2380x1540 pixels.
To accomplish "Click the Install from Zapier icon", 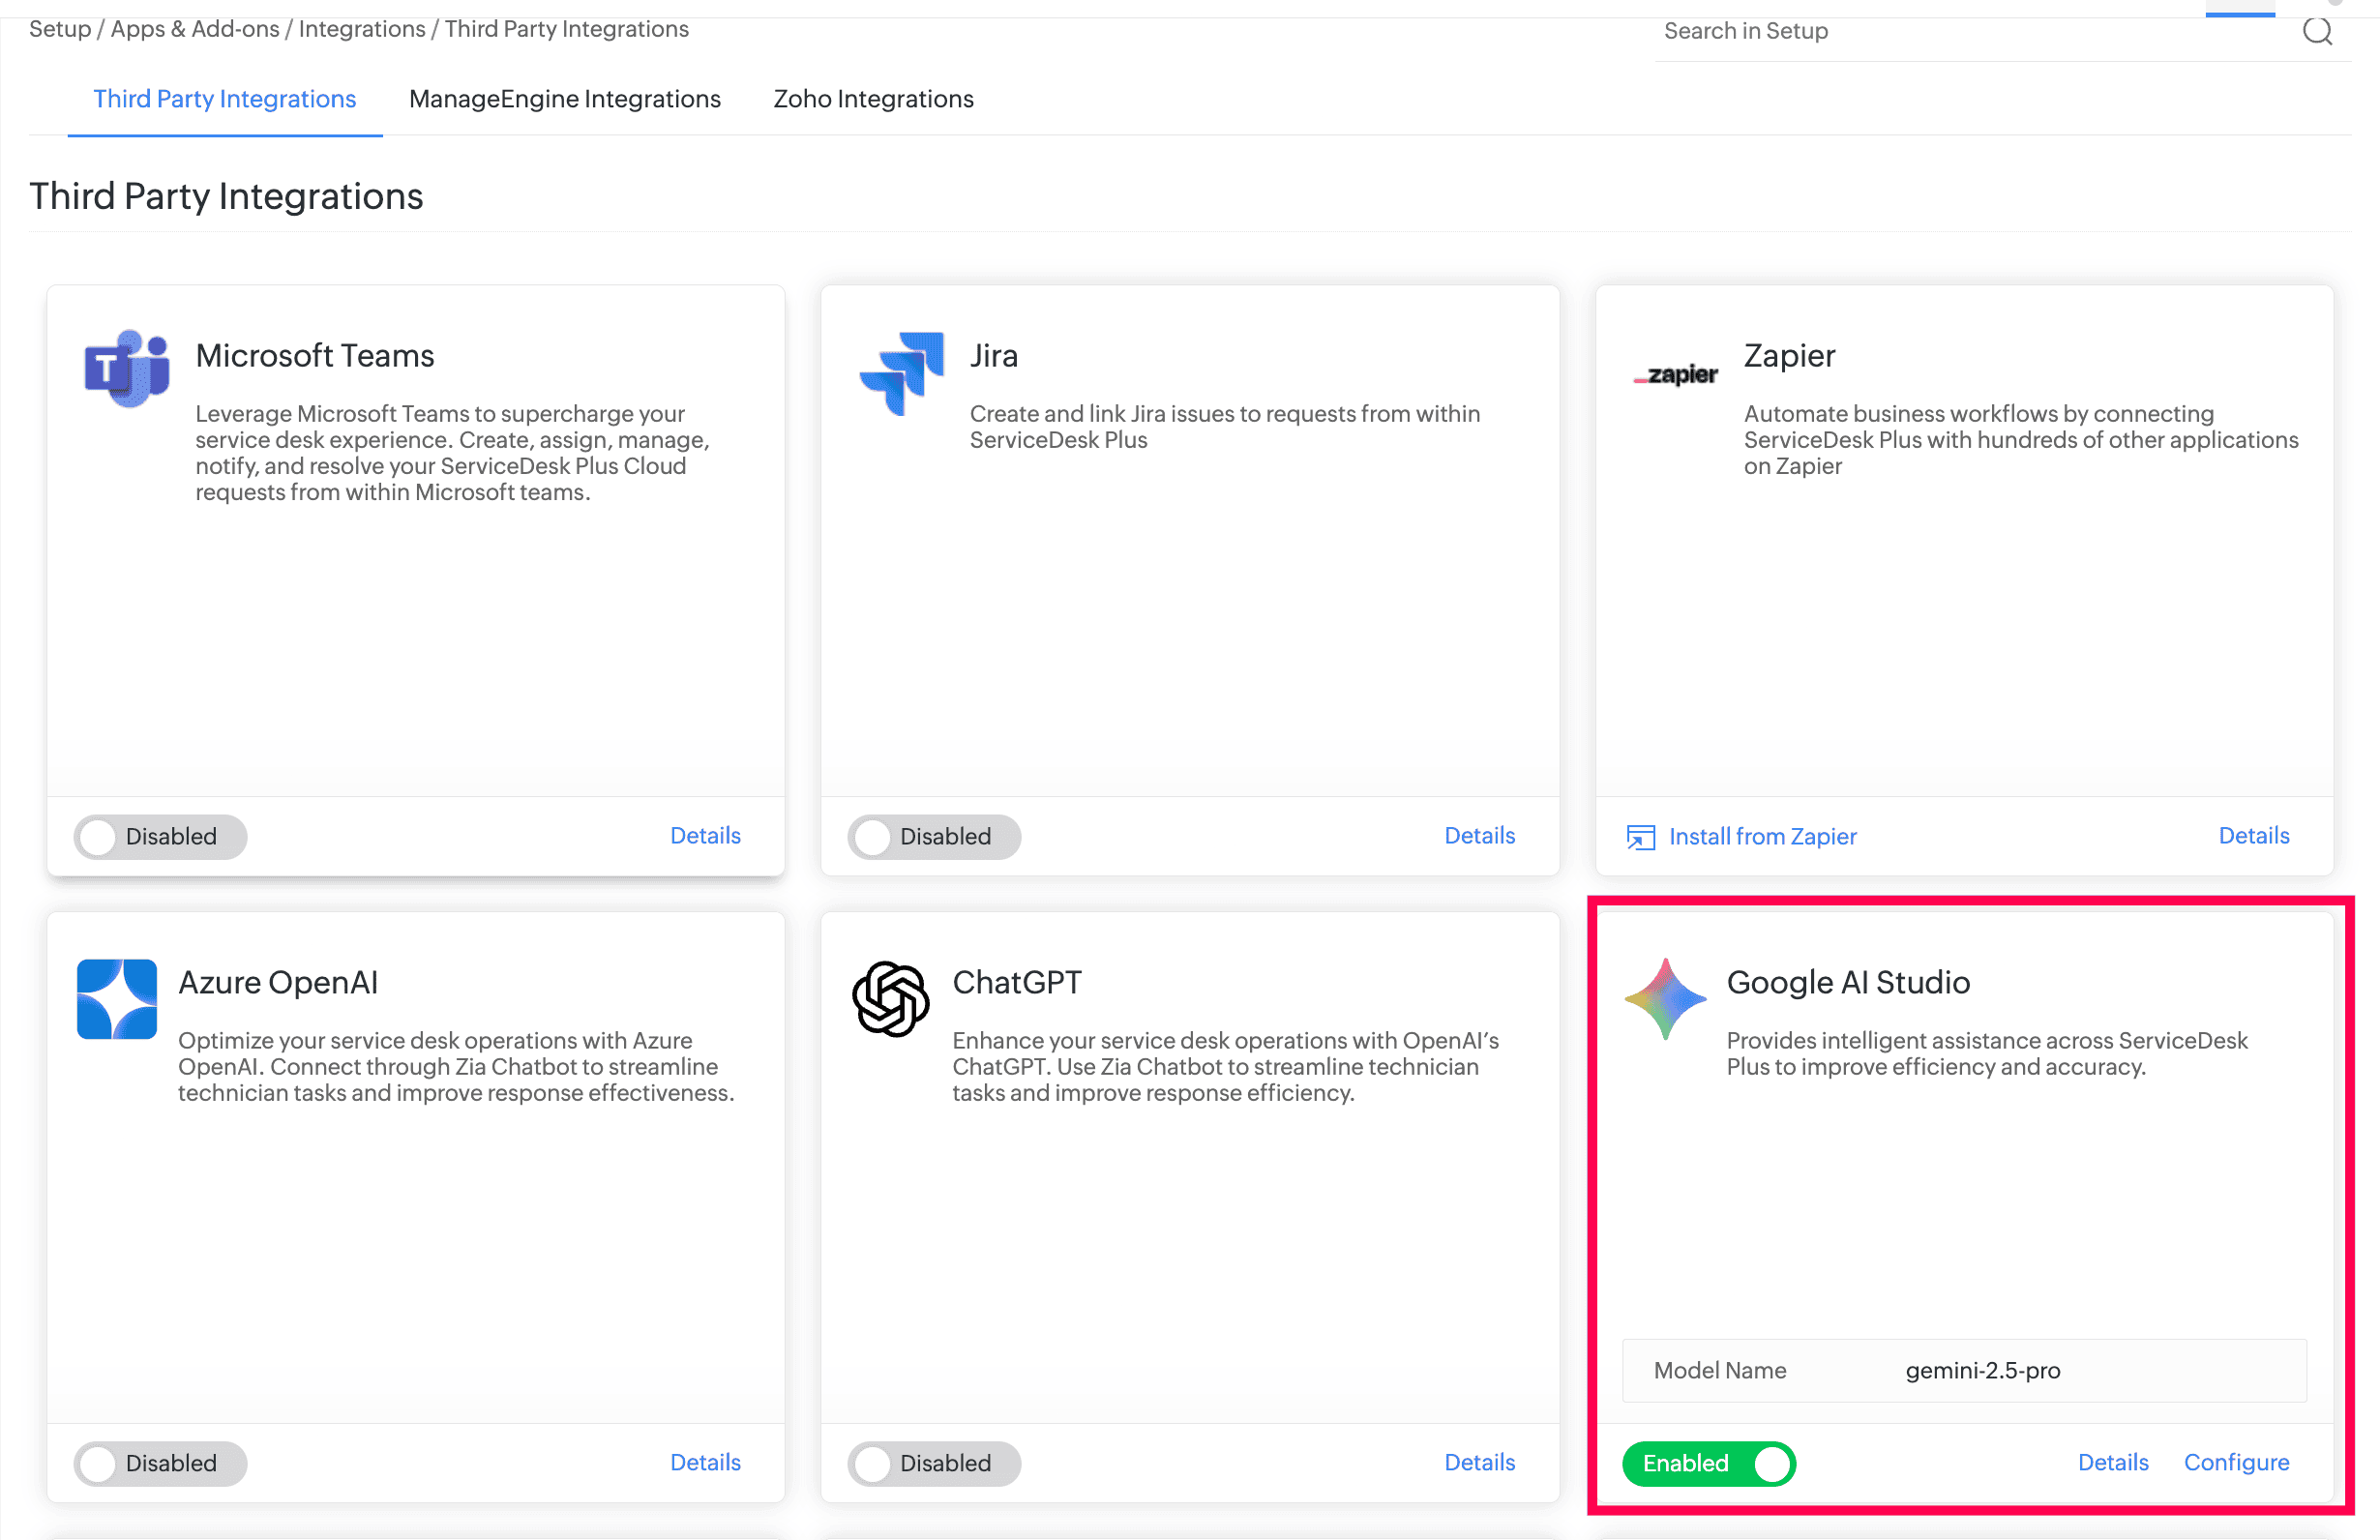I will 1641,837.
